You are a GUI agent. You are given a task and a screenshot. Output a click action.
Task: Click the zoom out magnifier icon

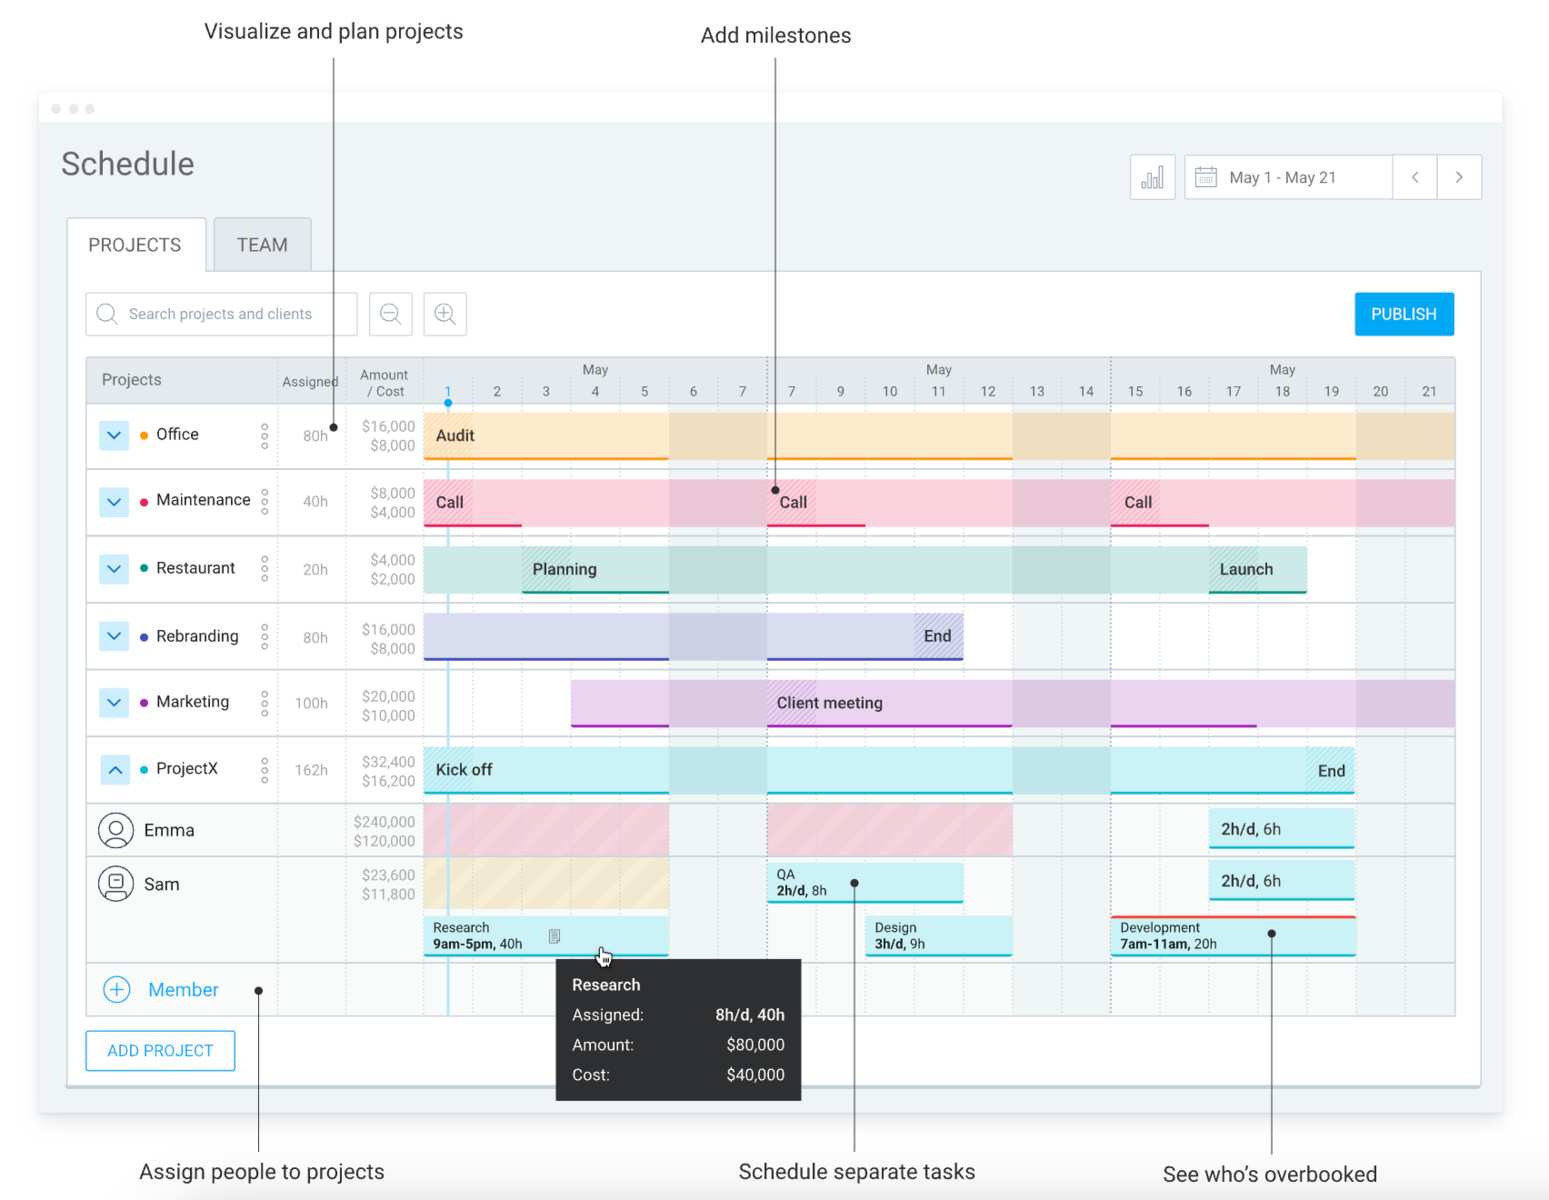pos(391,314)
